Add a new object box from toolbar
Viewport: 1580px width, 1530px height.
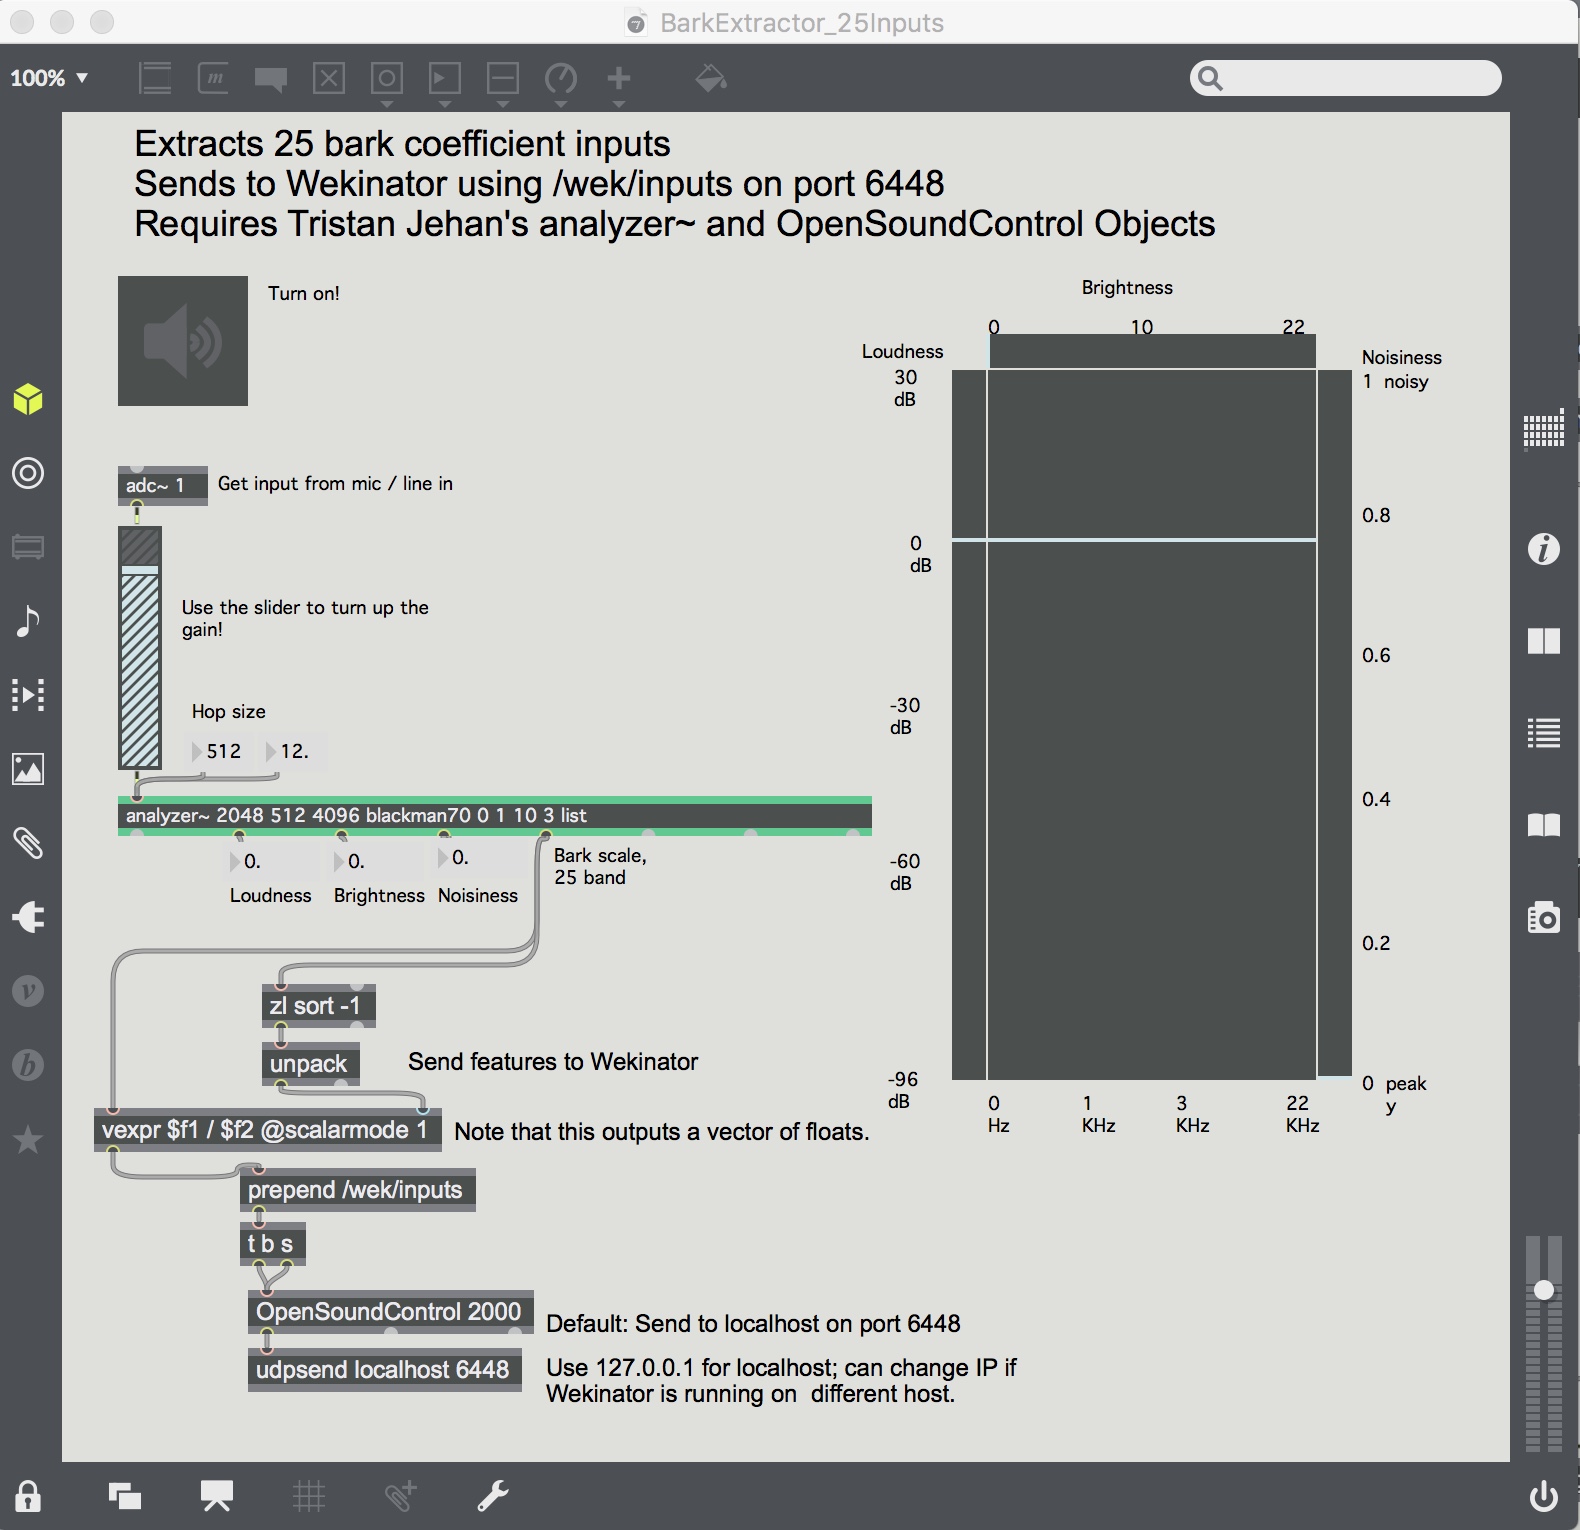pyautogui.click(x=155, y=78)
